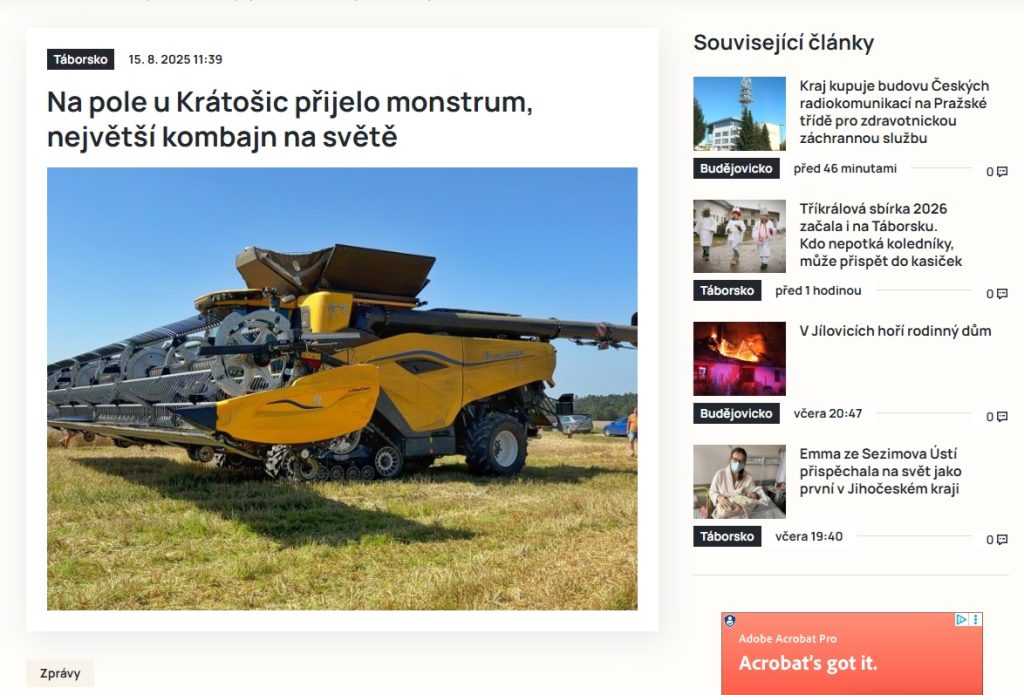Click the AdChoices triangle icon on ad
1024x695 pixels.
(961, 619)
